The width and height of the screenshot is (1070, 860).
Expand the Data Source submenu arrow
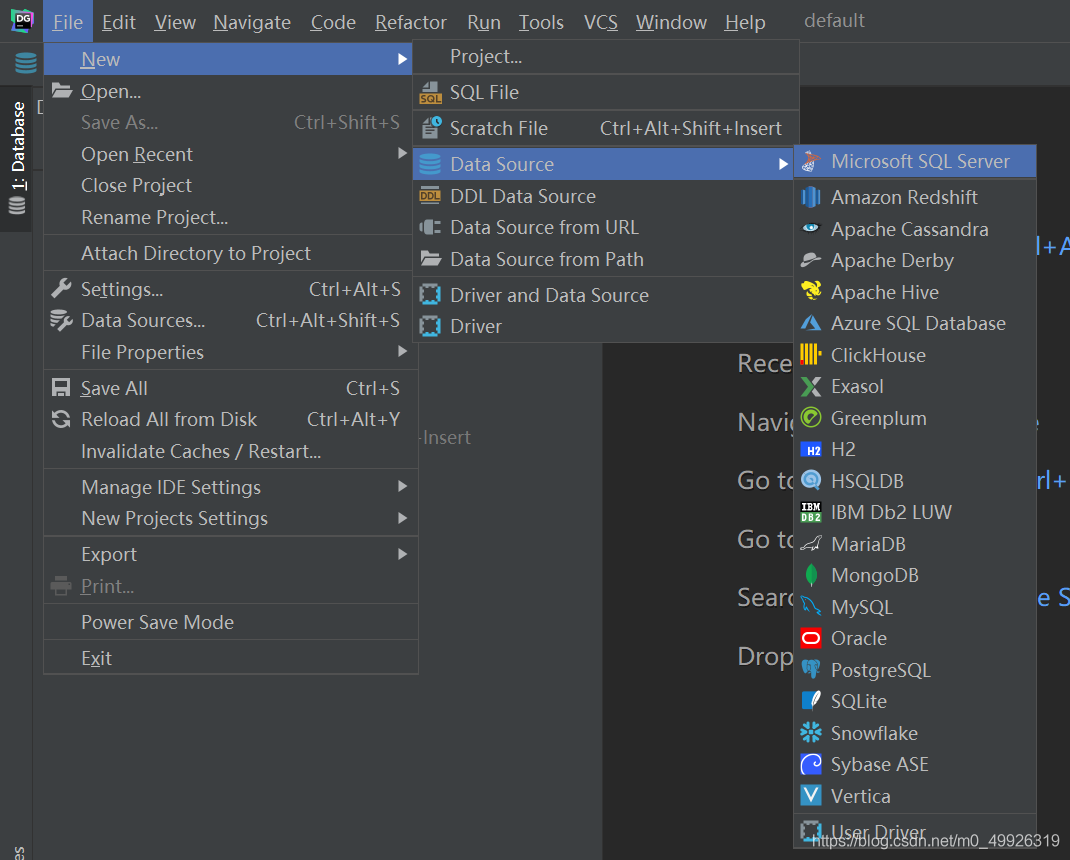pos(783,164)
